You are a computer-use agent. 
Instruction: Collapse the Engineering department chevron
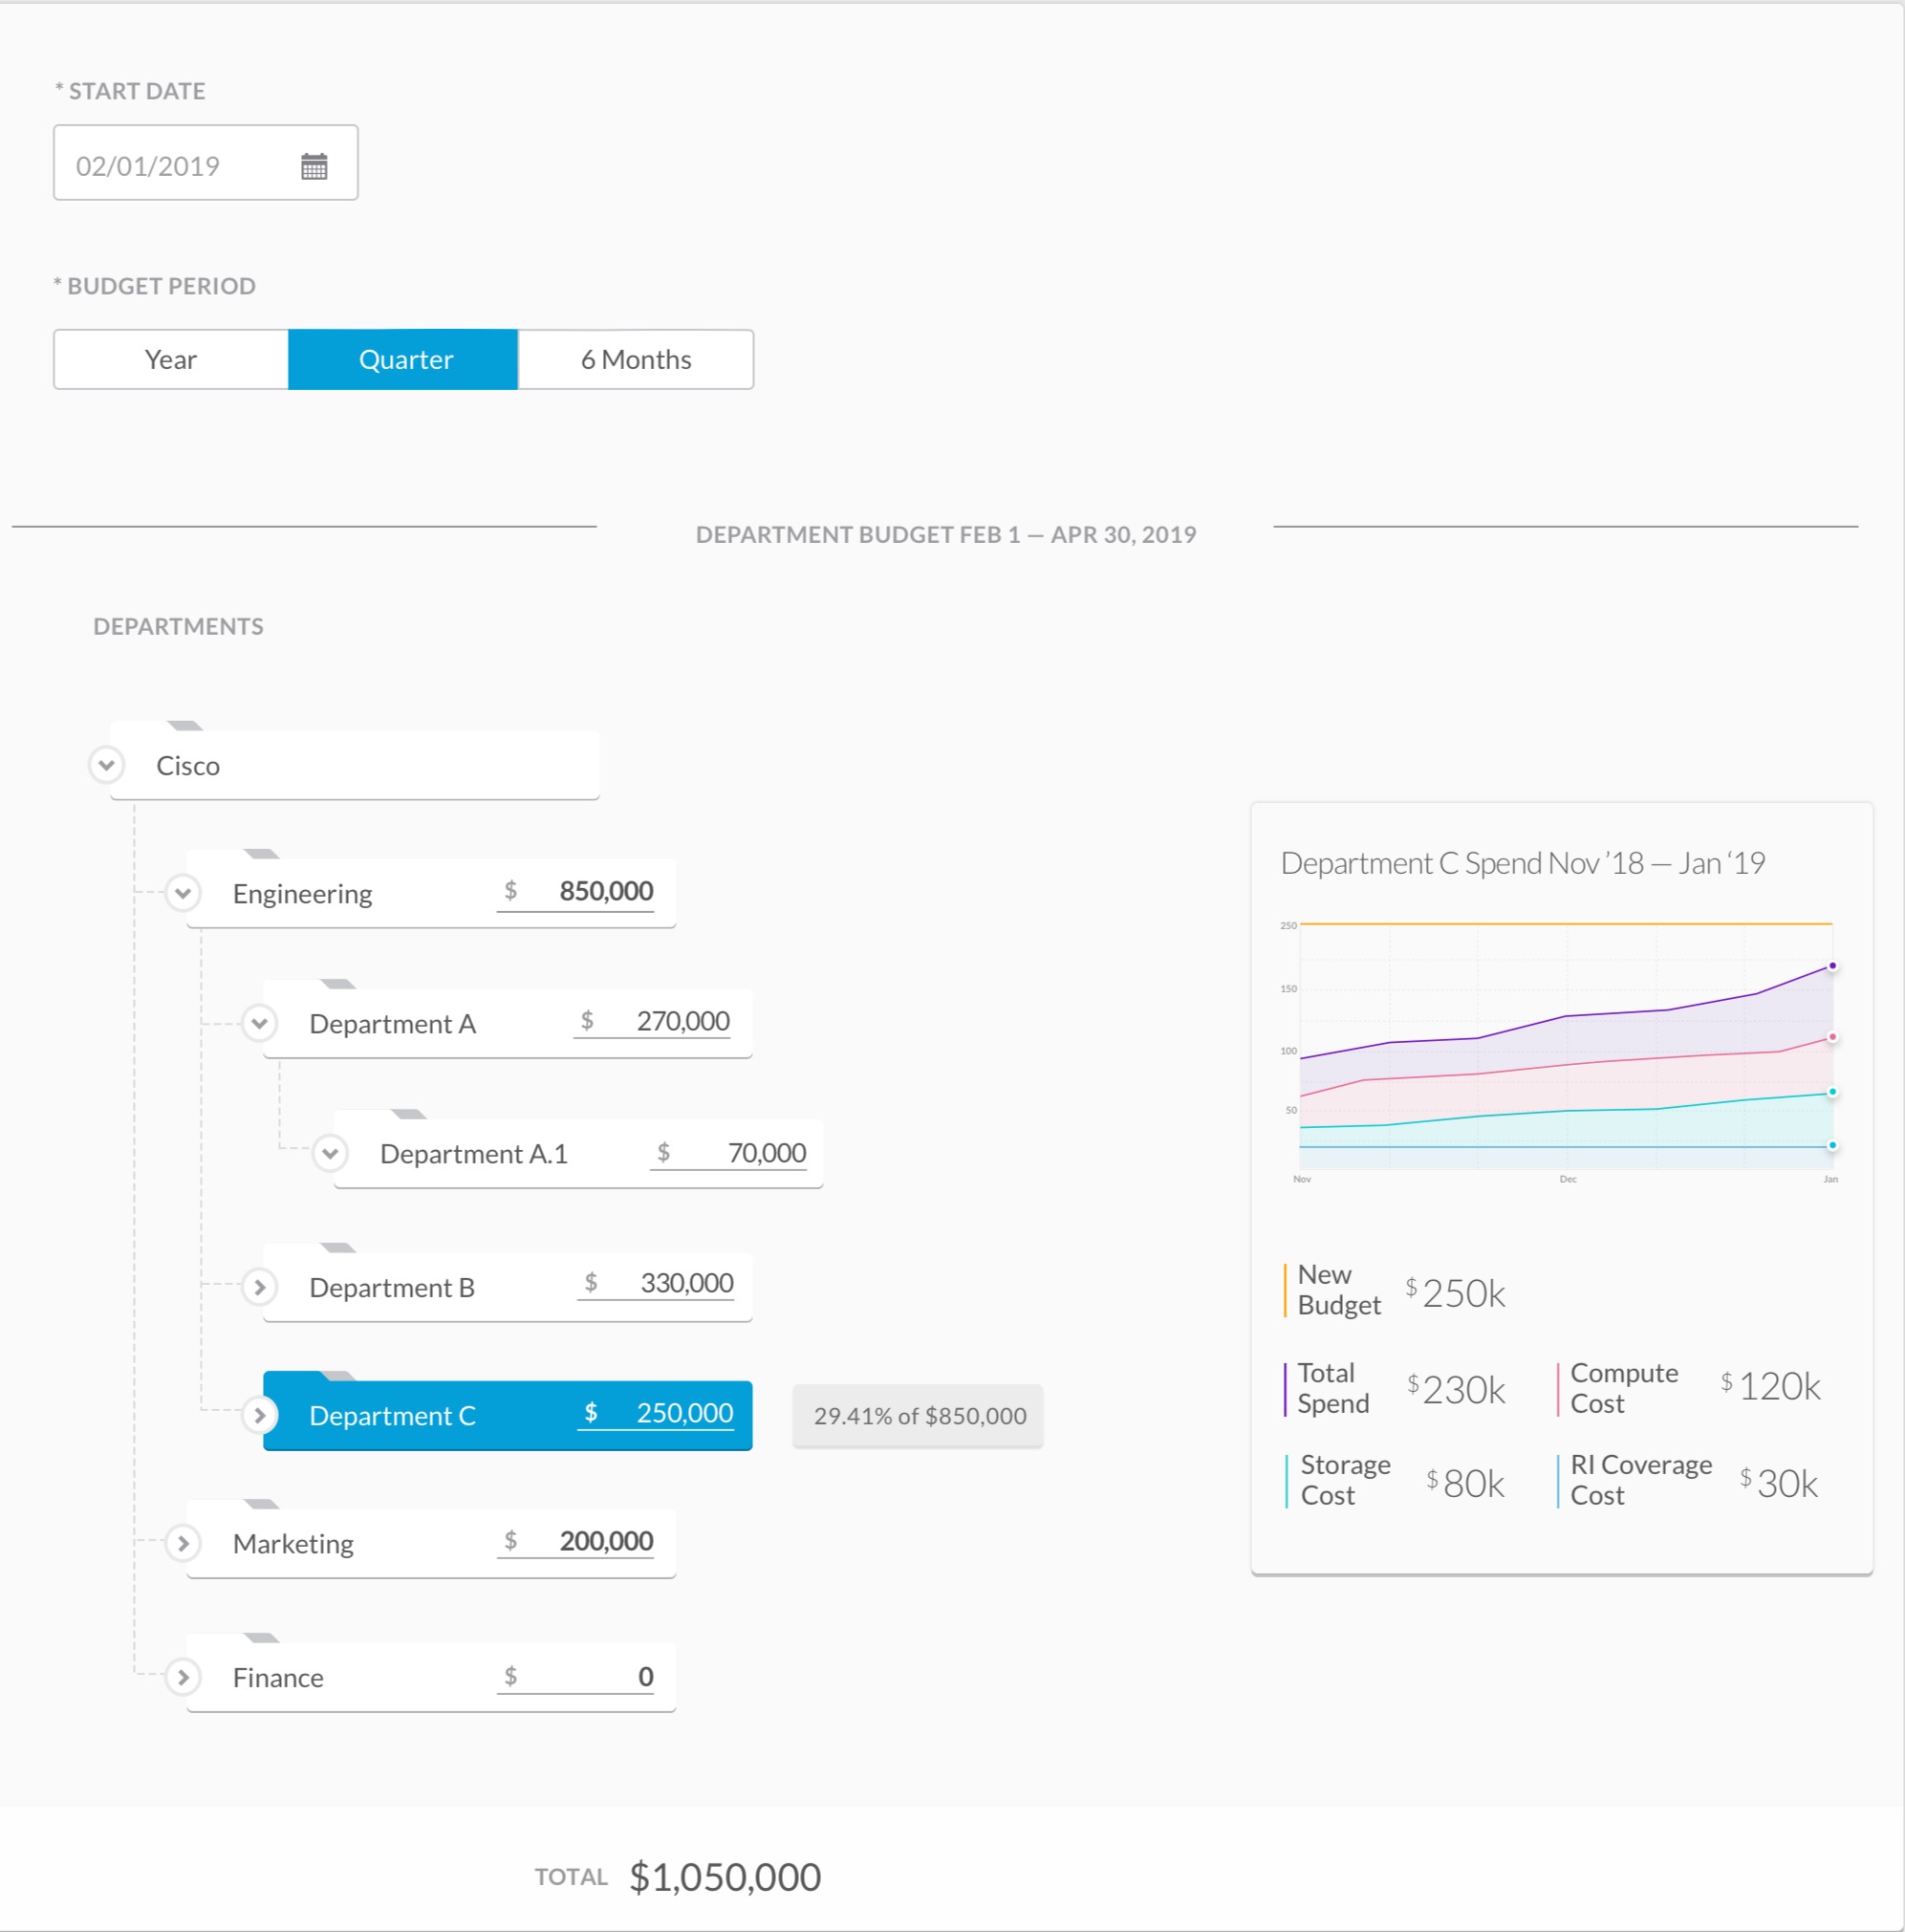point(183,893)
